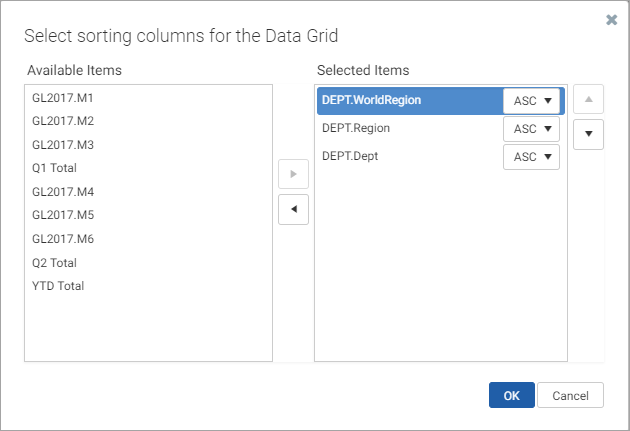Screen dimensions: 630x431
Task: Move selected item up with the up arrow
Action: (x=588, y=99)
